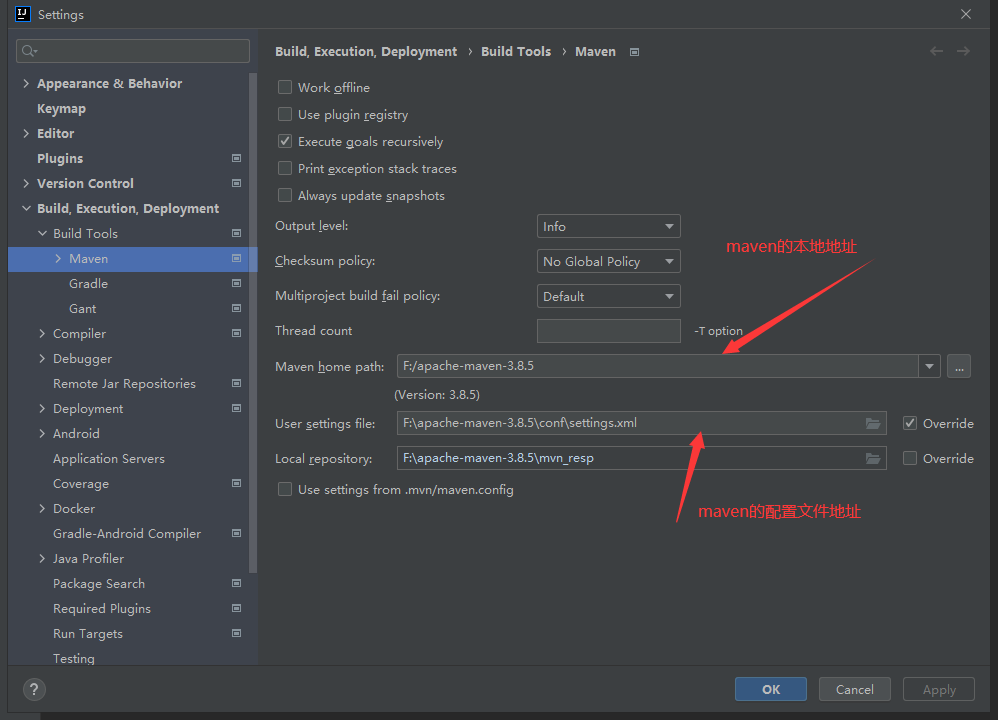This screenshot has width=998, height=720.
Task: Click the forward navigation arrow
Action: (x=963, y=51)
